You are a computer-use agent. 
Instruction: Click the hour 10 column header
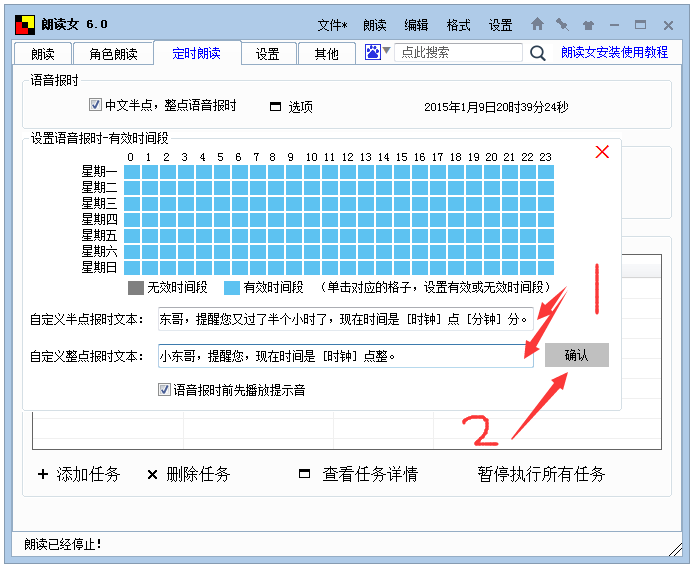(312, 157)
